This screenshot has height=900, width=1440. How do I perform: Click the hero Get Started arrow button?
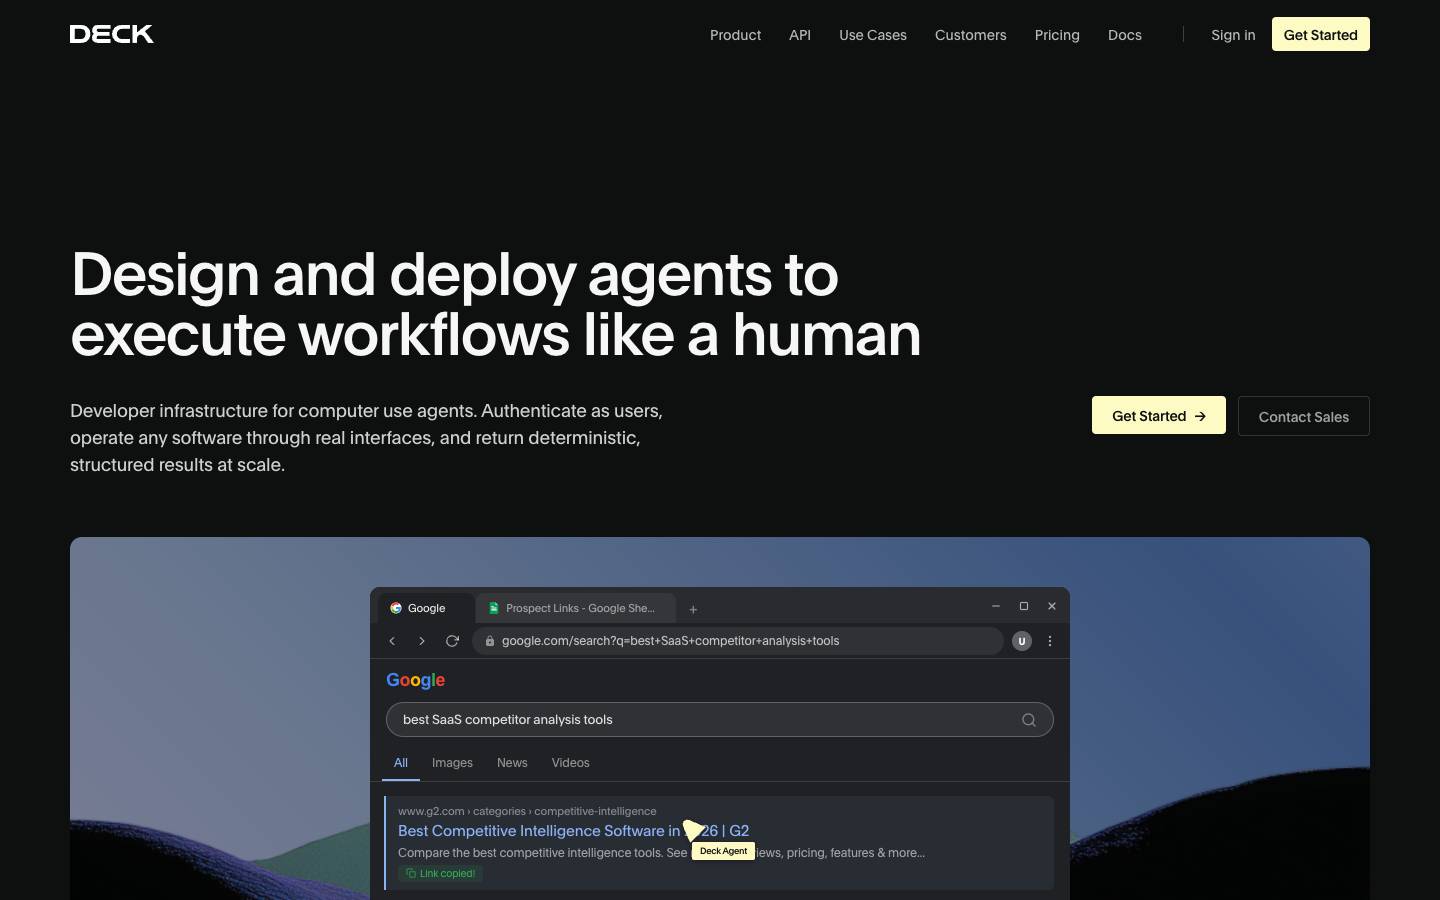(1159, 416)
